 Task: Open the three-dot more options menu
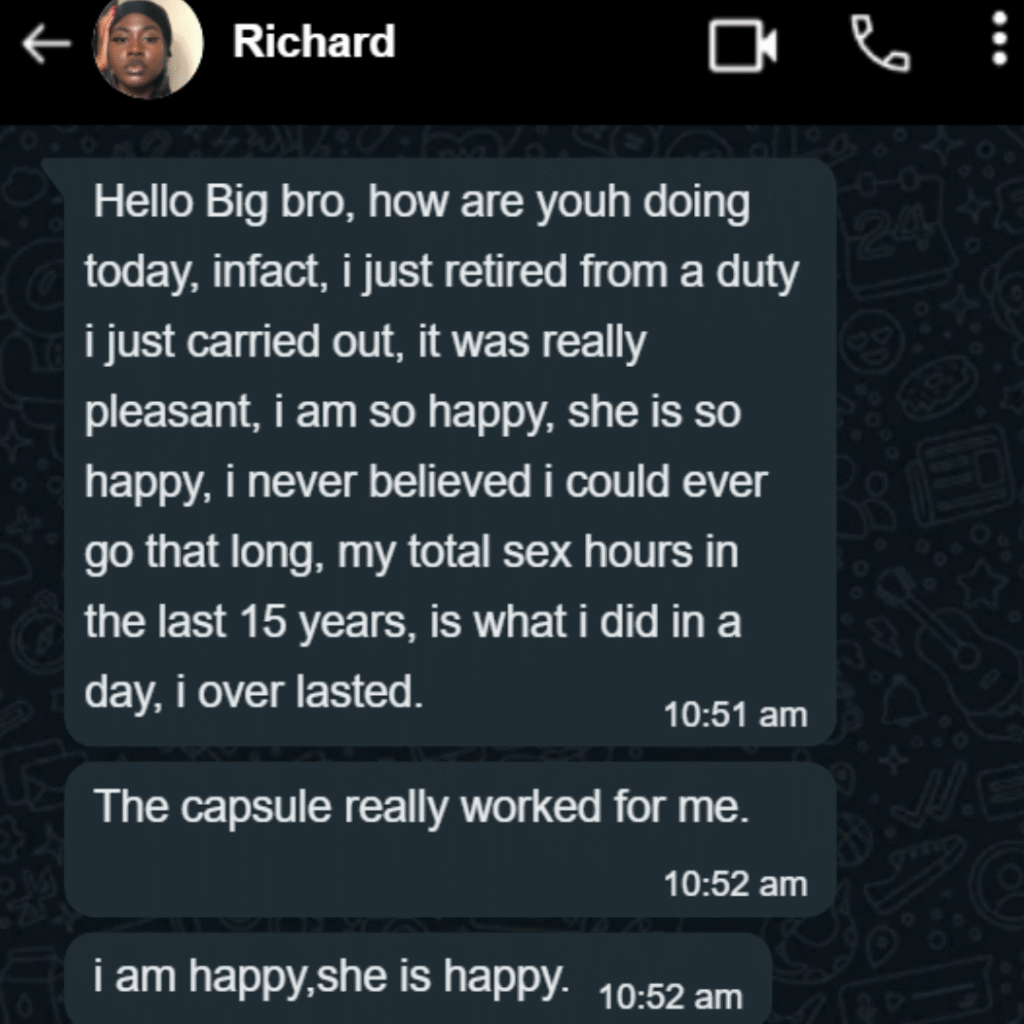(x=998, y=42)
